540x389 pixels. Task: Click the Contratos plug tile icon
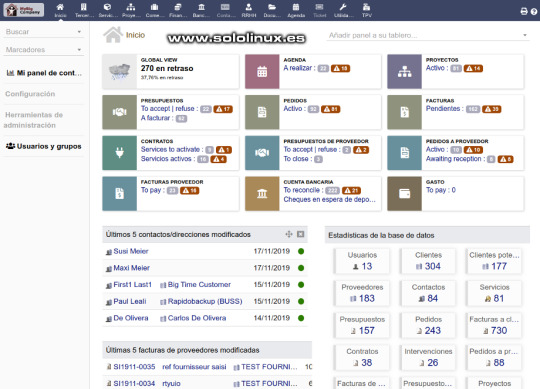120,153
